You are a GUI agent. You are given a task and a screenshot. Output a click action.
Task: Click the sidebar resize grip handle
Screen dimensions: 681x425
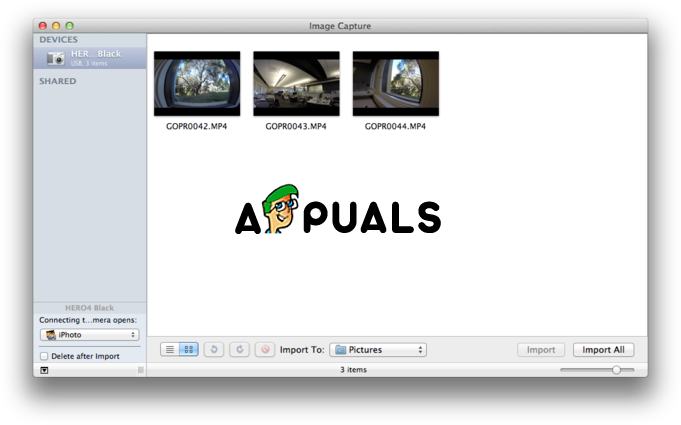pyautogui.click(x=141, y=370)
